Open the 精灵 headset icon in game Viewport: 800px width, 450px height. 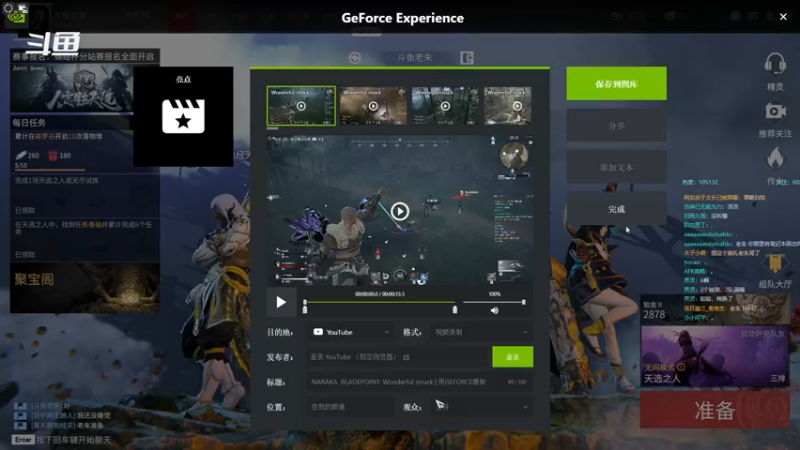[774, 65]
